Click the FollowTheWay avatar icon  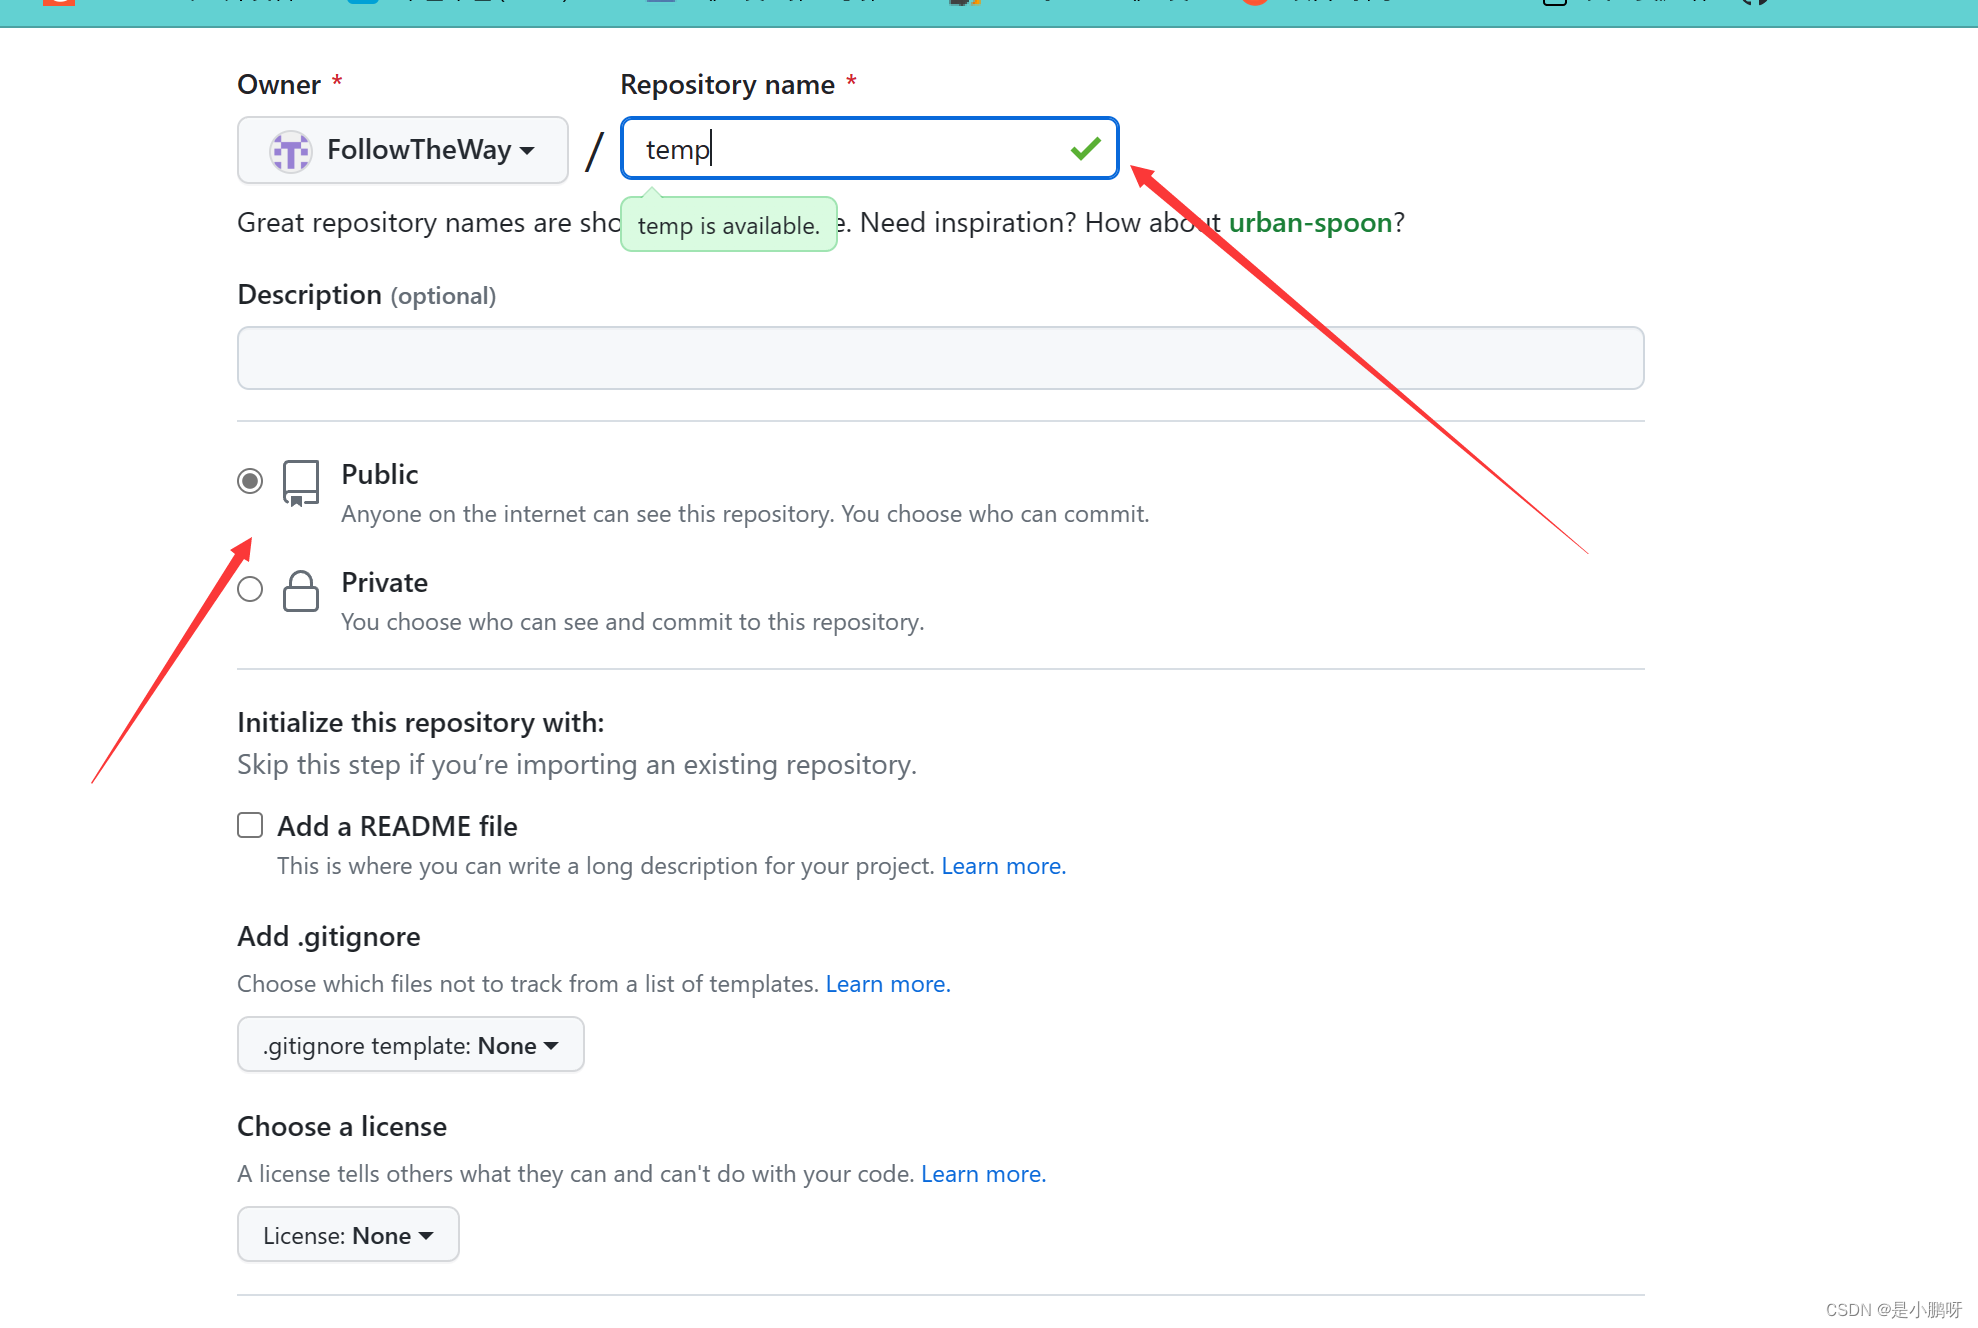[x=290, y=151]
